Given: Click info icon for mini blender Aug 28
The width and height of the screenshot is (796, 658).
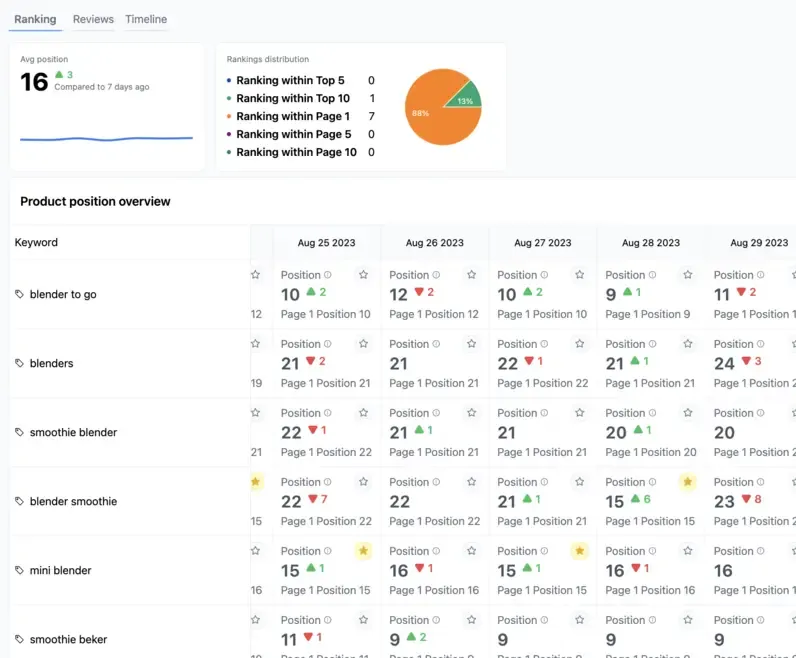Looking at the screenshot, I should pos(652,551).
